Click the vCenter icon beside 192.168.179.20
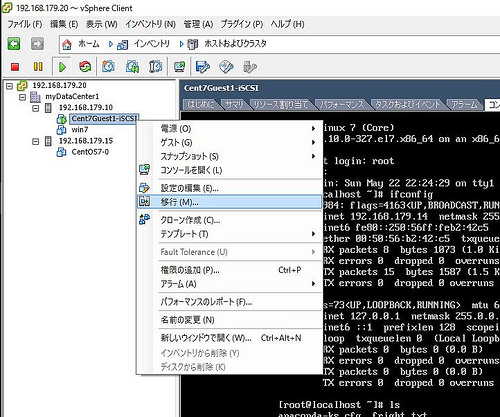This screenshot has height=417, width=500. tap(22, 86)
